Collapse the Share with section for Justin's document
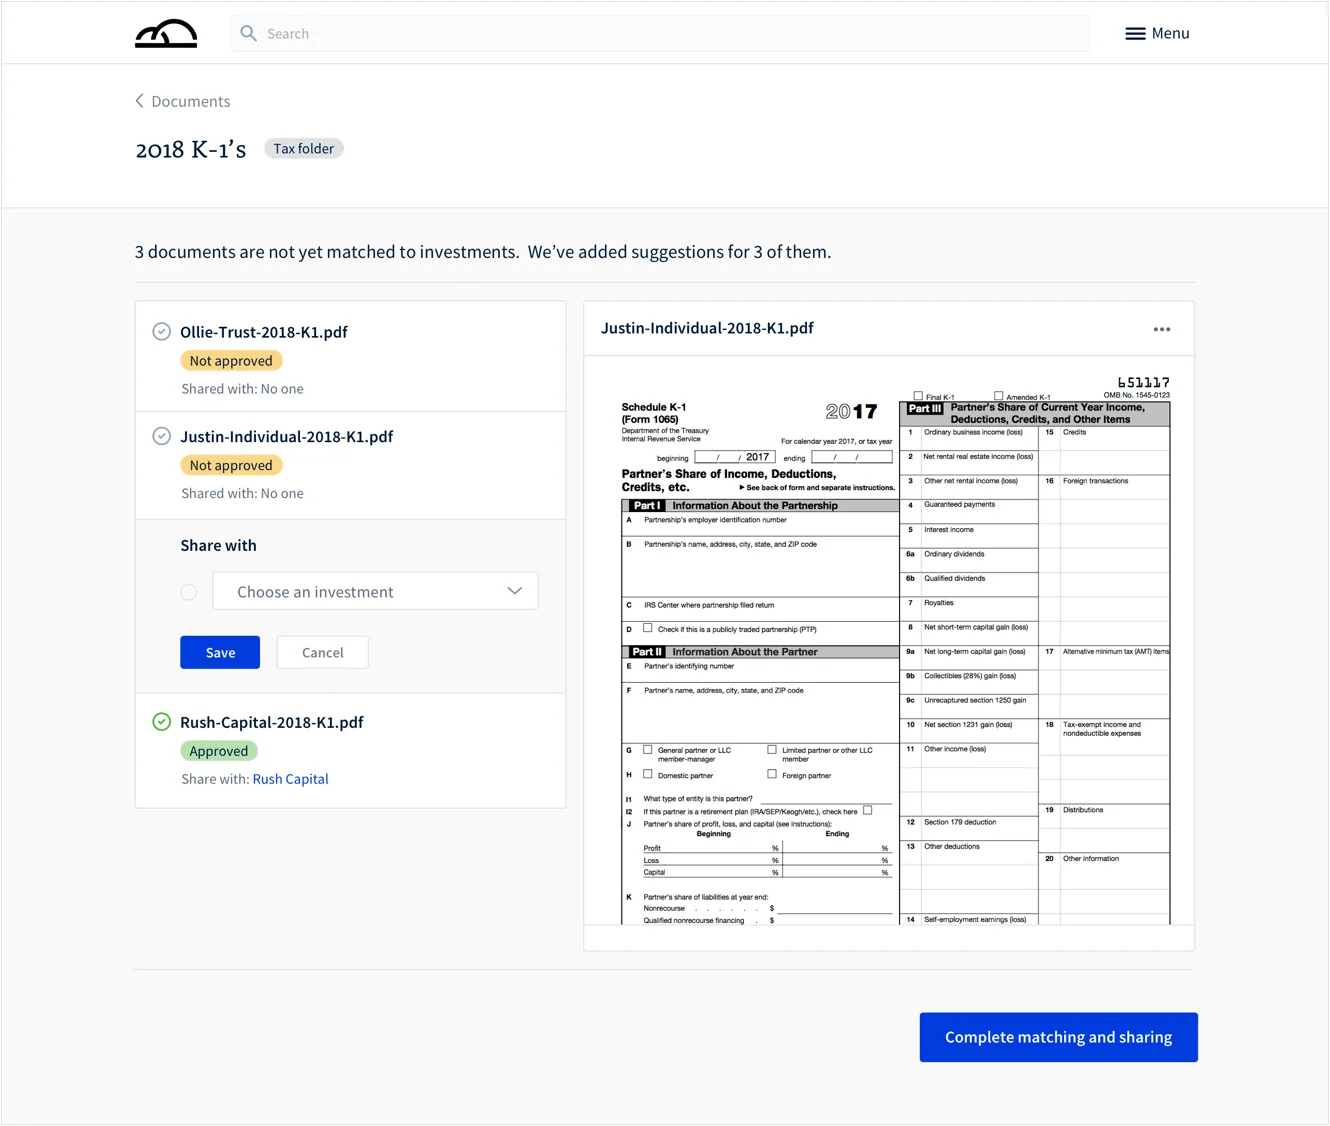 pos(322,652)
